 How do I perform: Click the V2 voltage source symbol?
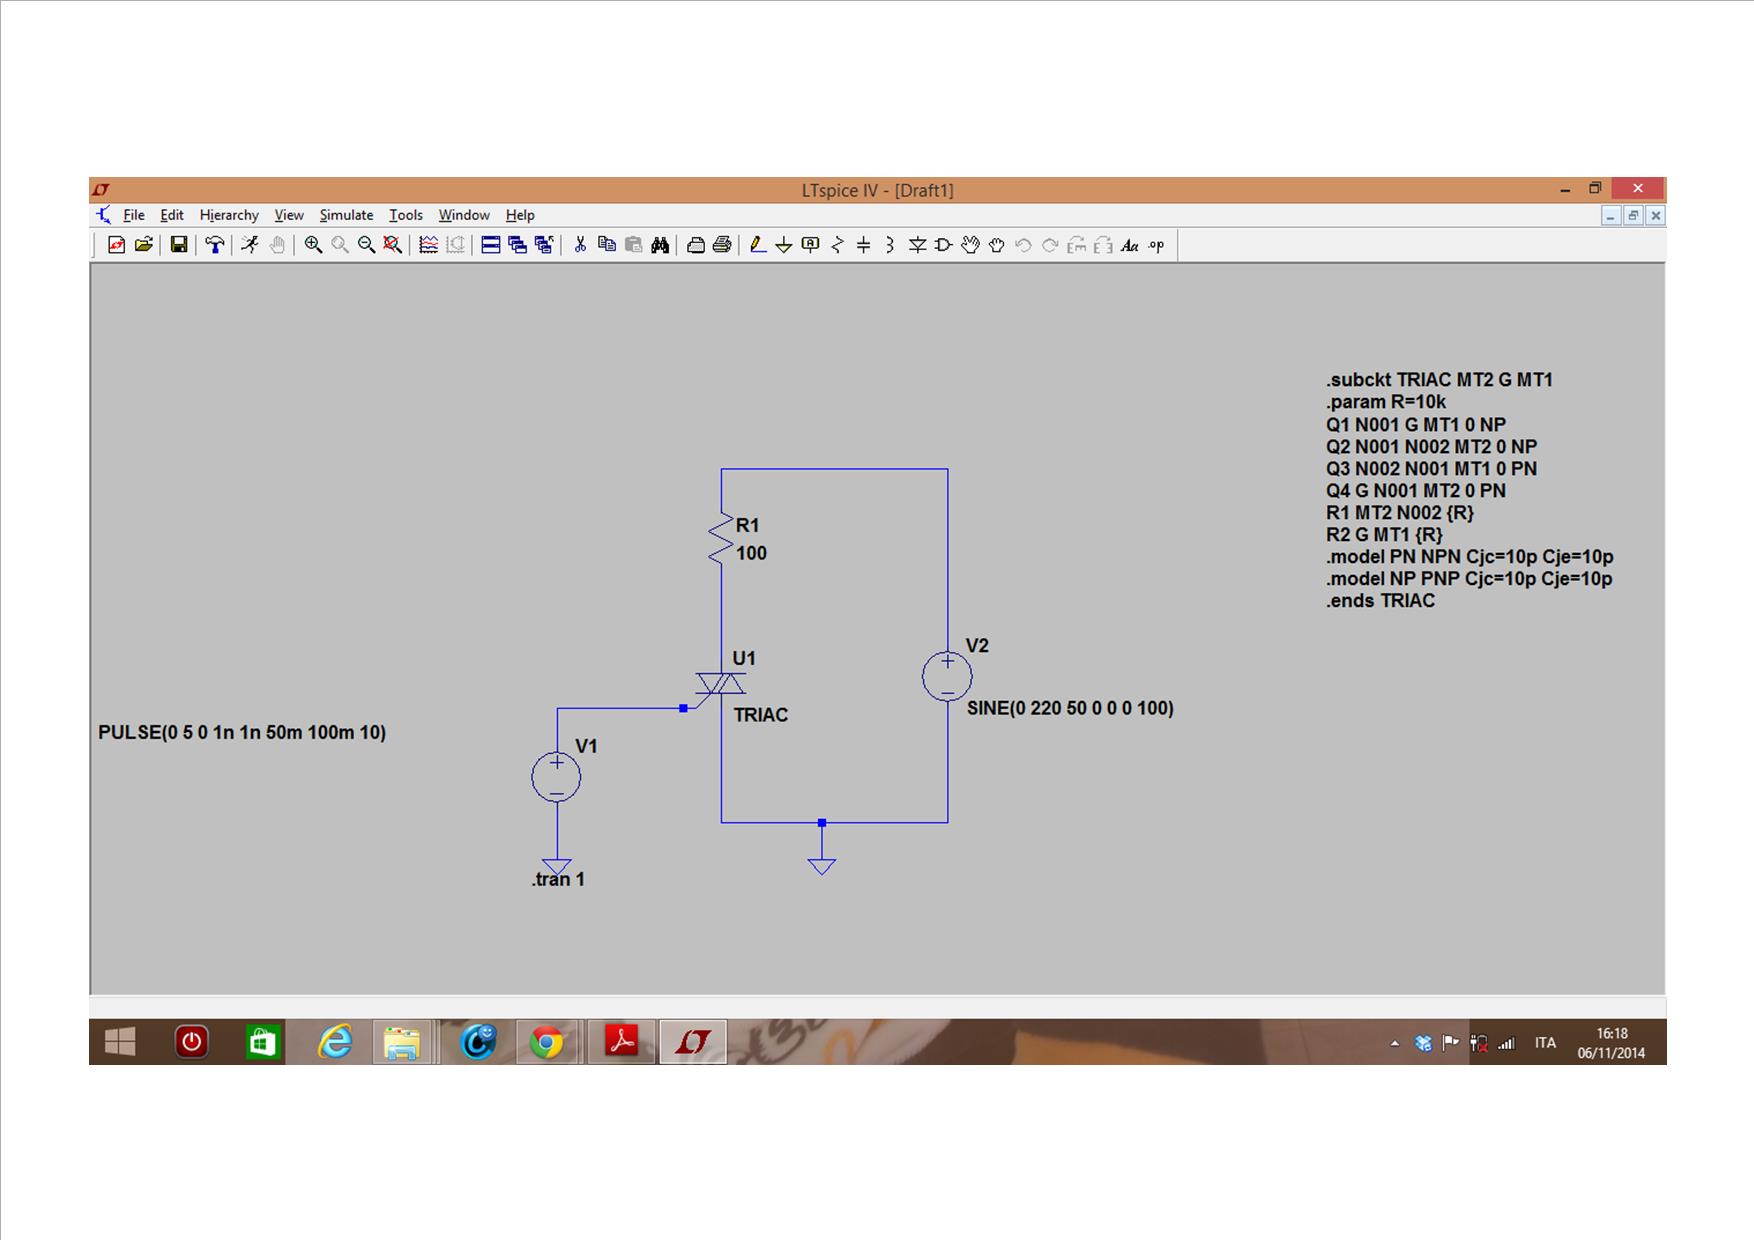(x=947, y=677)
